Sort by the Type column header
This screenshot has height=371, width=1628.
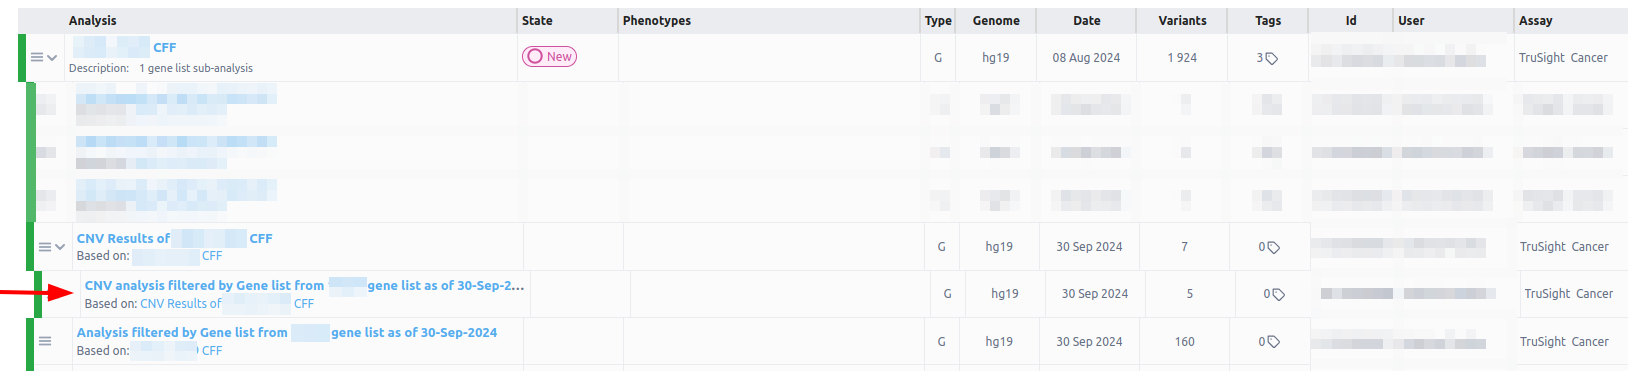[938, 20]
